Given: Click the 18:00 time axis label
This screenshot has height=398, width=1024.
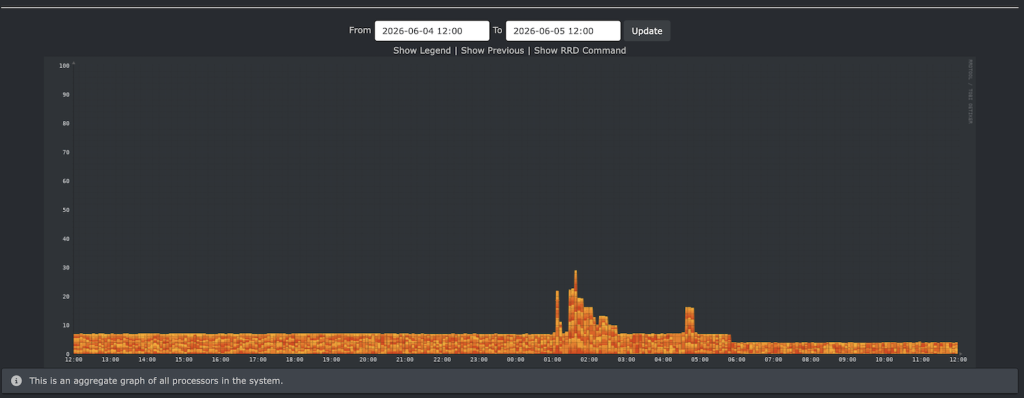Looking at the screenshot, I should [295, 359].
